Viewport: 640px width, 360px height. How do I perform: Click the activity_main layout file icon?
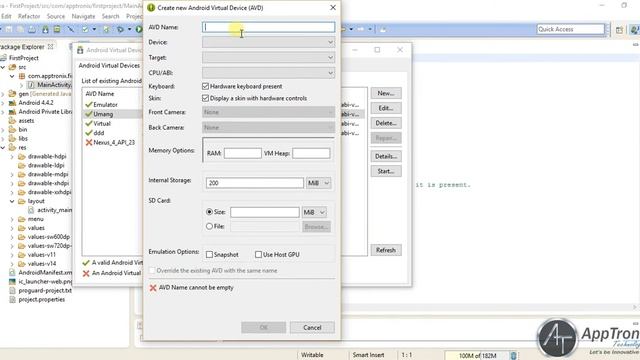point(31,210)
